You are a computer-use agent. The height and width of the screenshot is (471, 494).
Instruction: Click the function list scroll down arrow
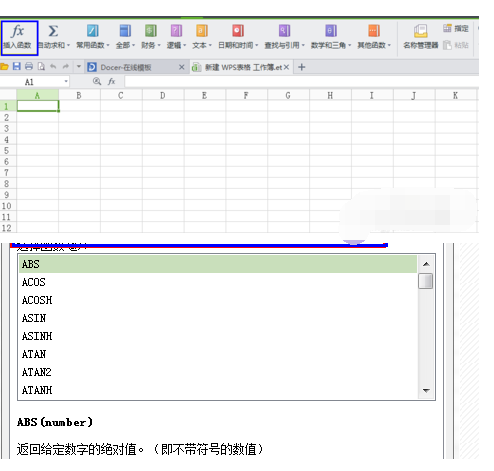tap(426, 390)
